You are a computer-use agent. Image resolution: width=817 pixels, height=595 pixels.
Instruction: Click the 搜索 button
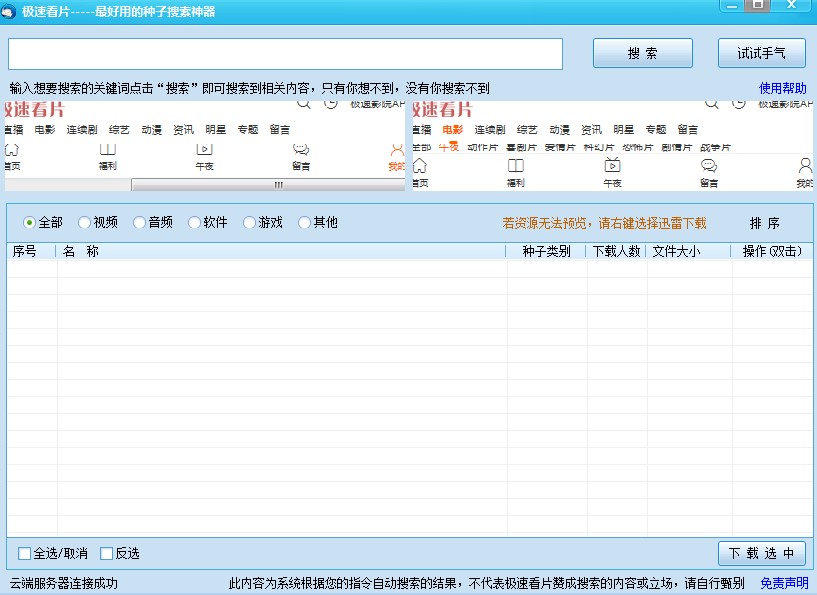pos(642,53)
